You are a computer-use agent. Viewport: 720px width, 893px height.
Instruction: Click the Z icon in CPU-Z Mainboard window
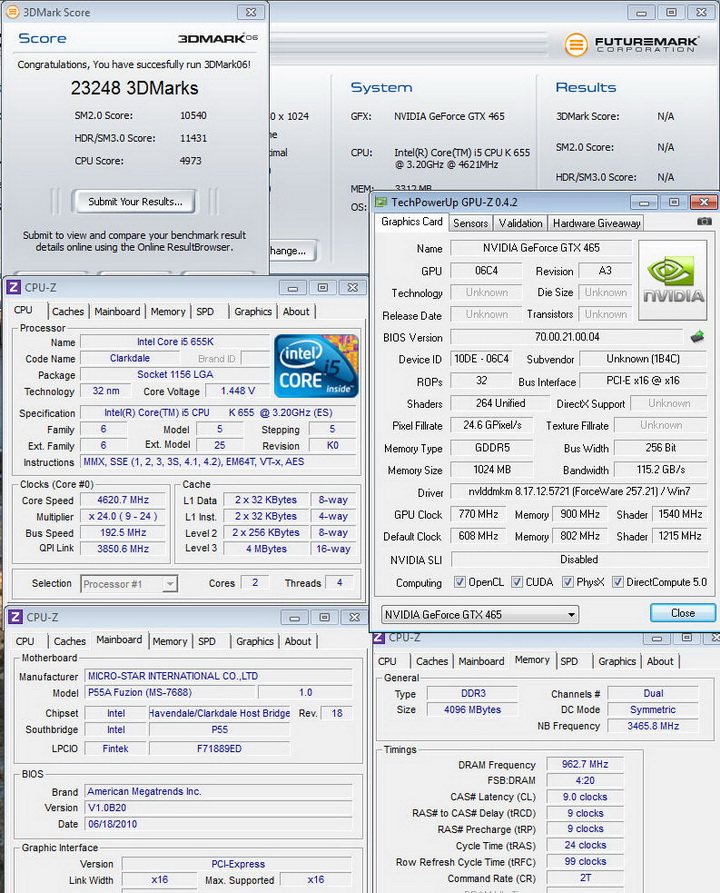(15, 617)
